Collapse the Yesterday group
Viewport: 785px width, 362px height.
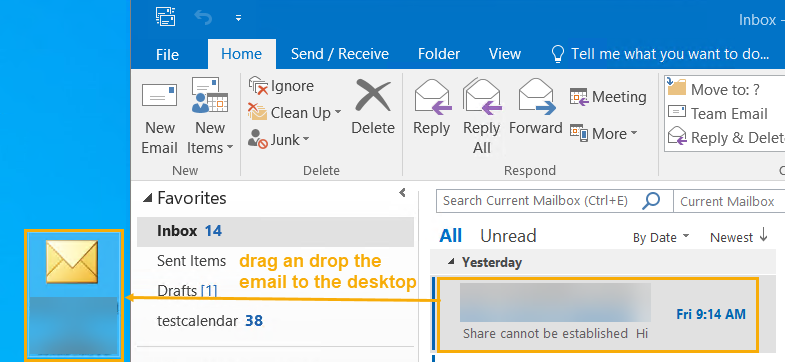coord(451,262)
